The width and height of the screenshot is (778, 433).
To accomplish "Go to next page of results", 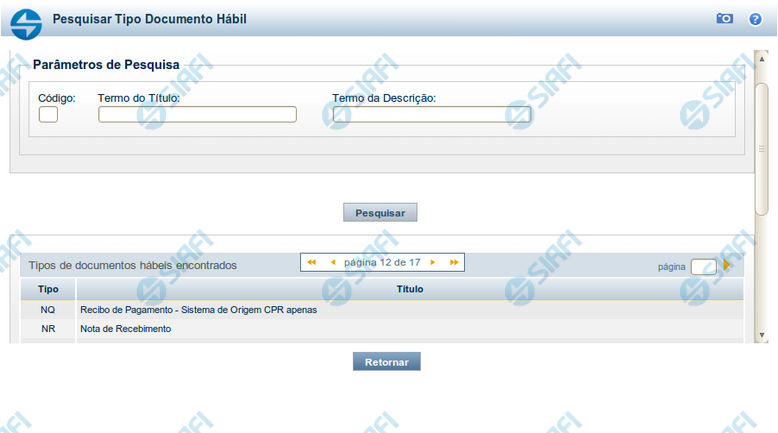I will pyautogui.click(x=432, y=262).
